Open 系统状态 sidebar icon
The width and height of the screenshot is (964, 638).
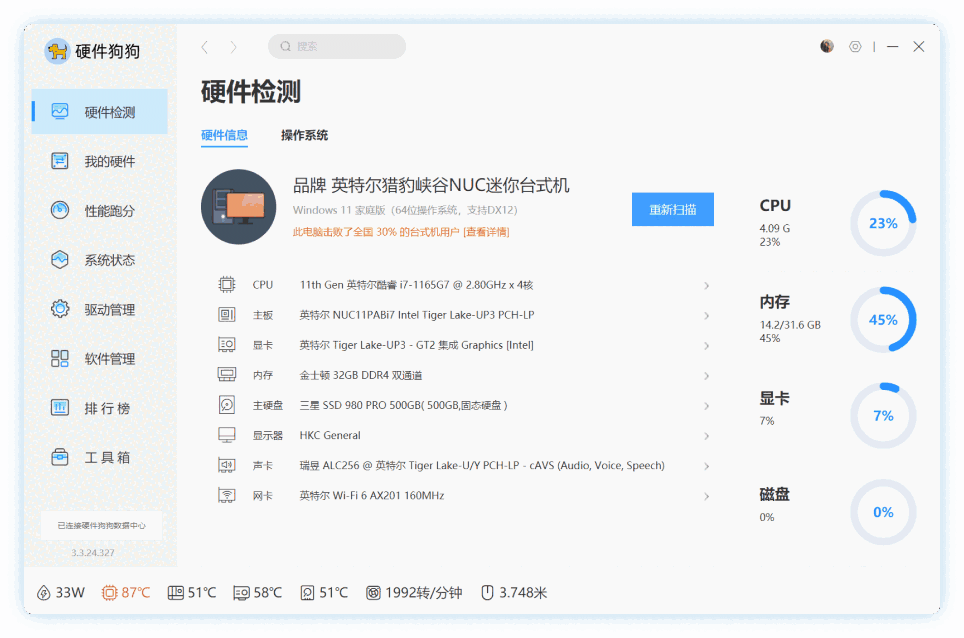pos(60,259)
